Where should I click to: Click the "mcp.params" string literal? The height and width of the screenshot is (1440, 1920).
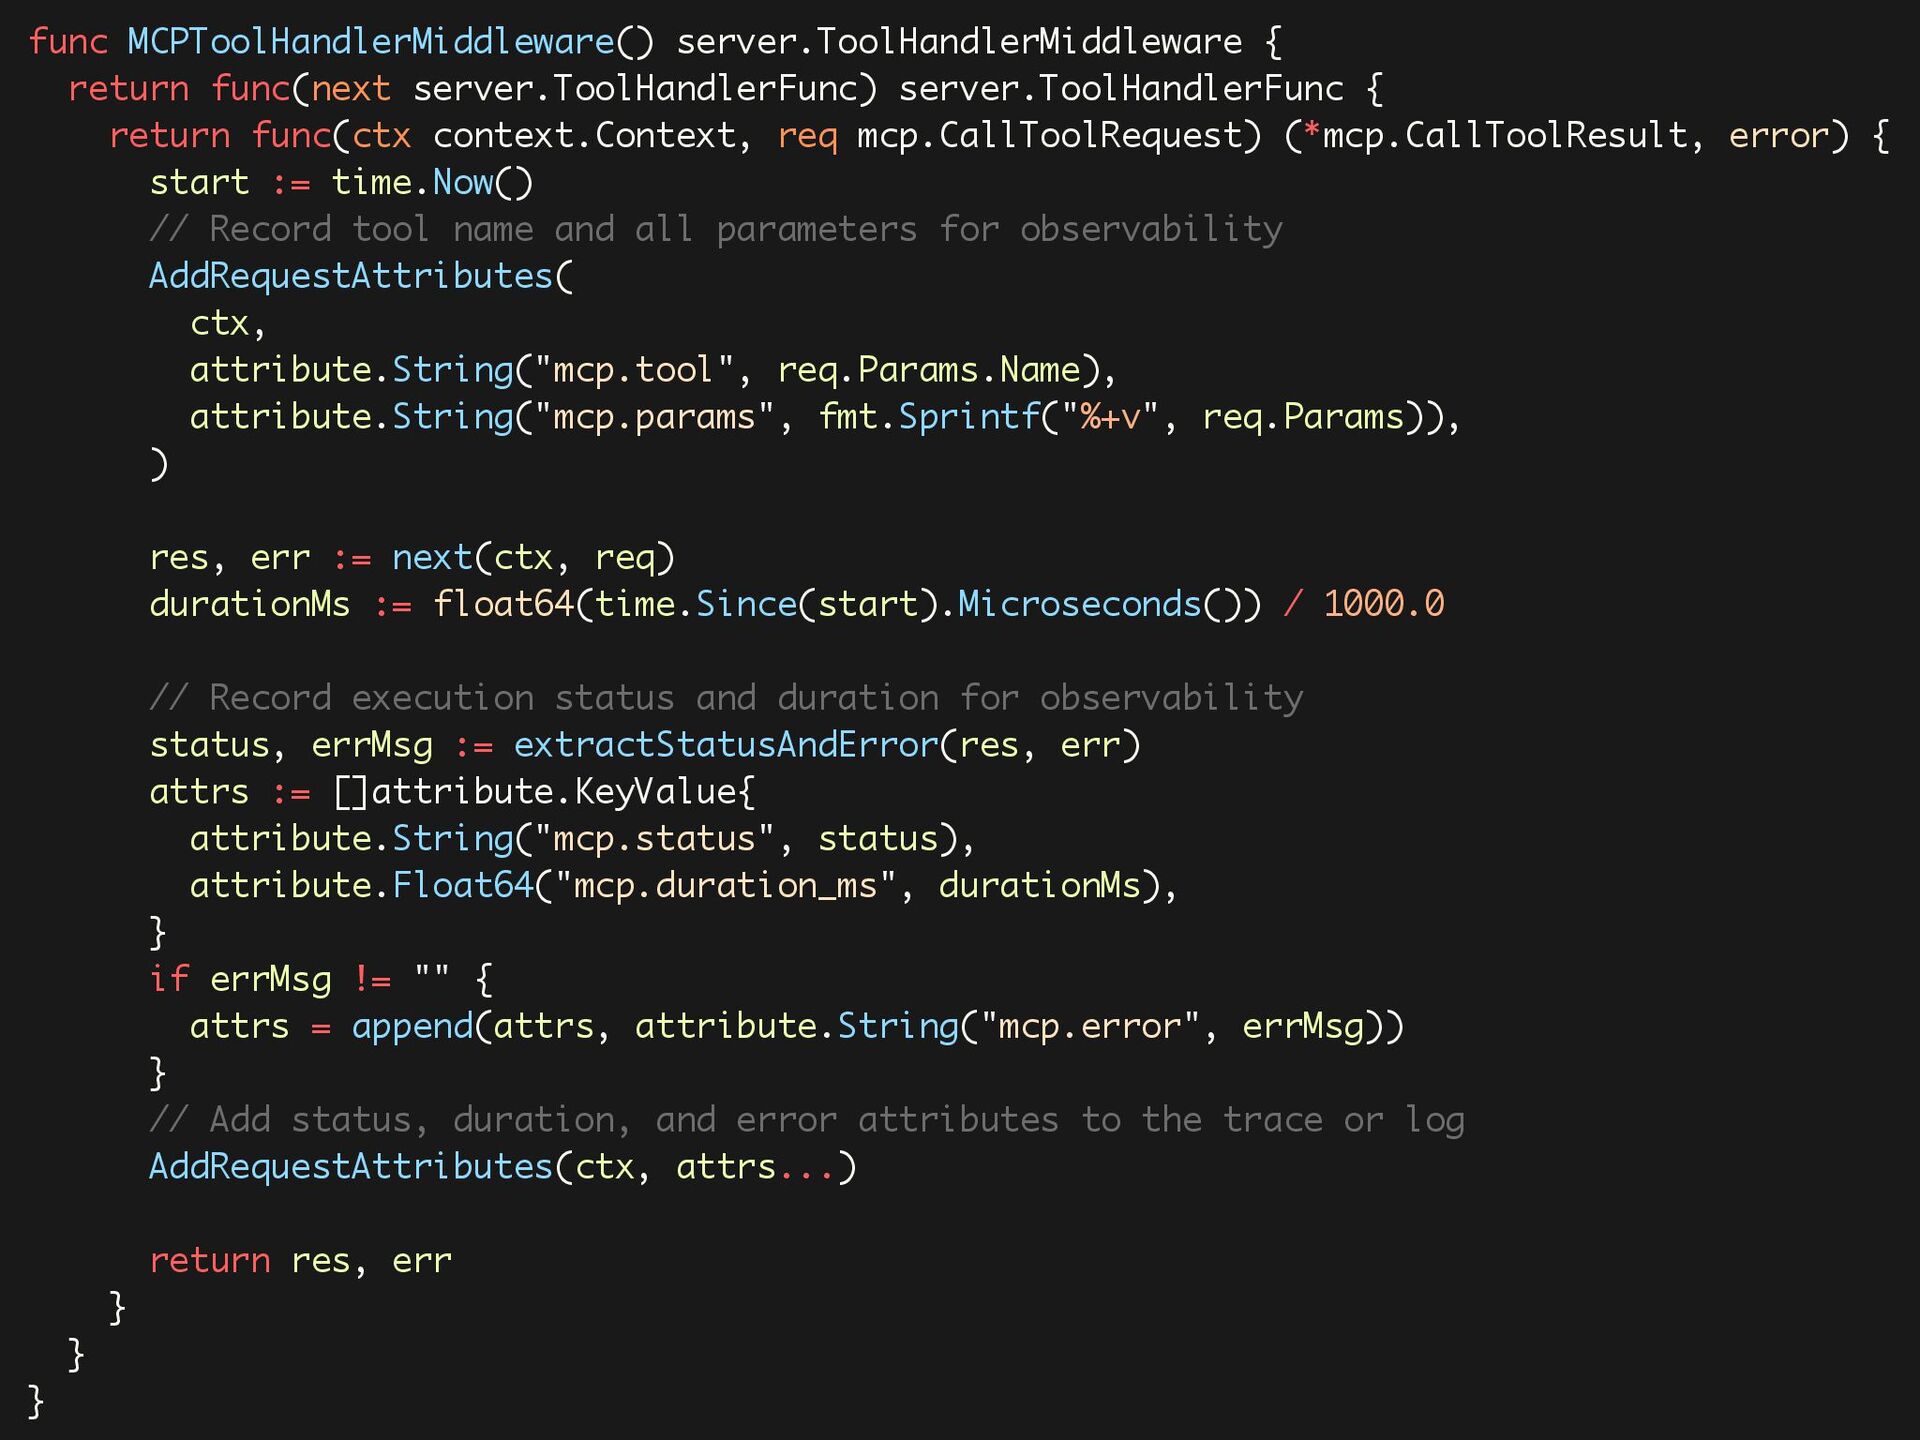654,417
